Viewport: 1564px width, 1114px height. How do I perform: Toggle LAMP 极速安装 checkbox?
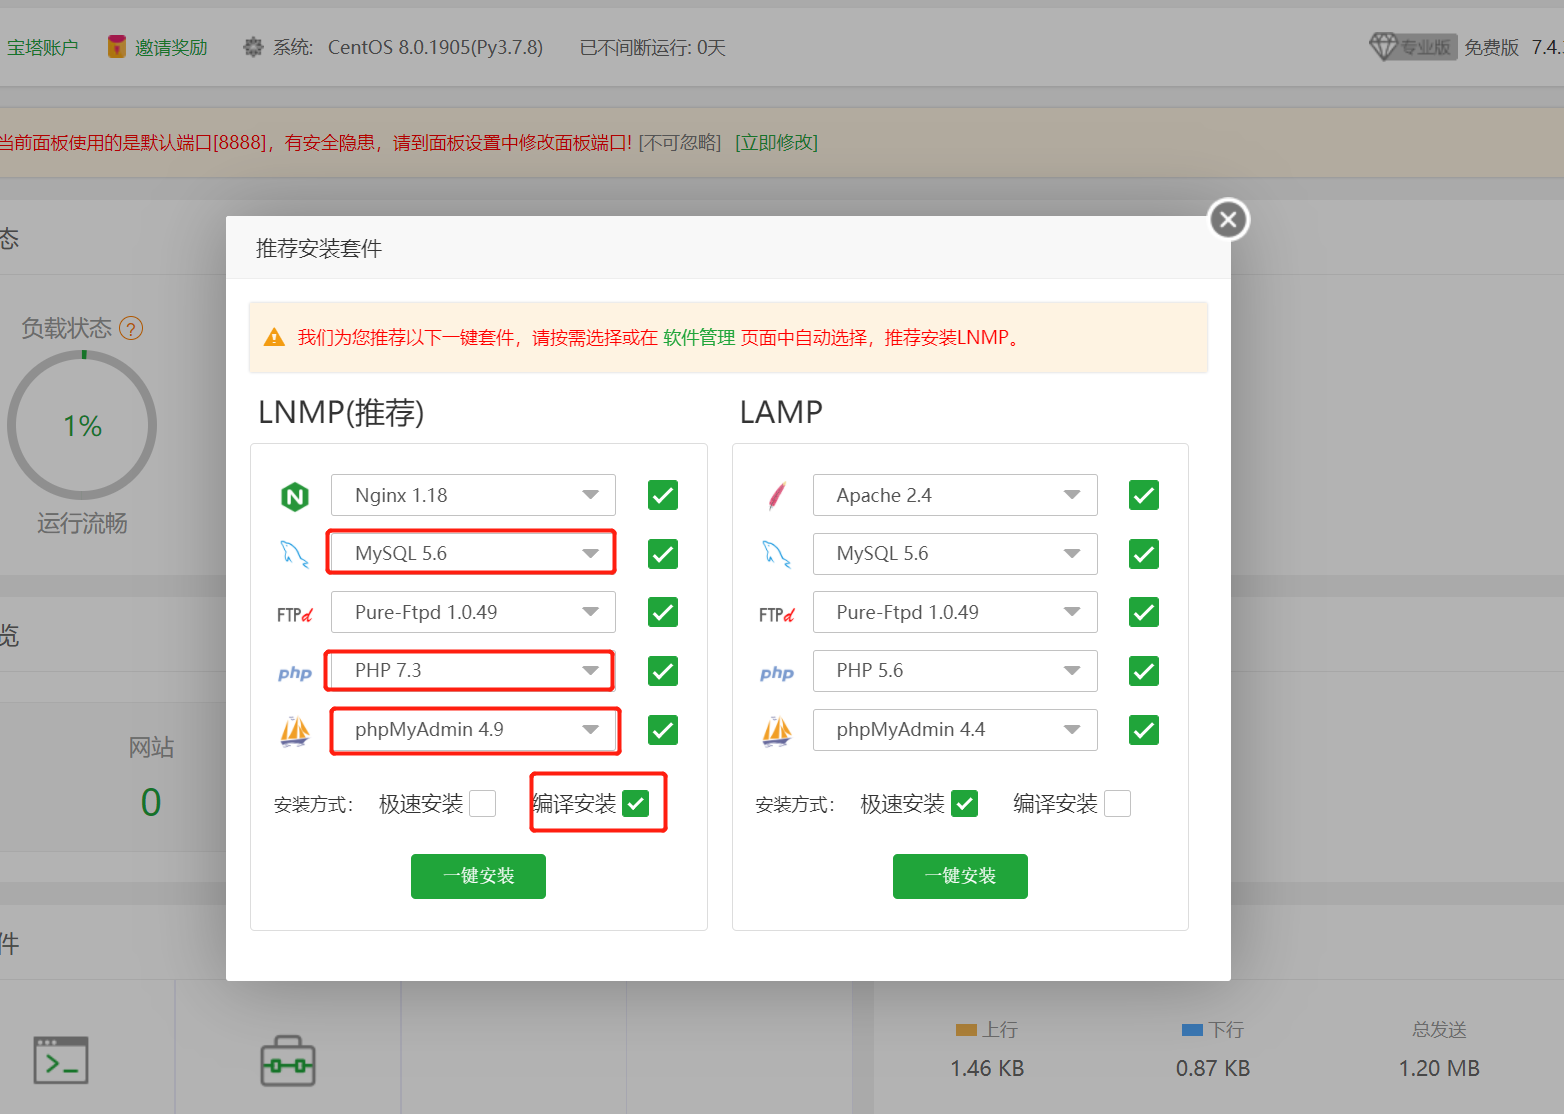pos(965,803)
